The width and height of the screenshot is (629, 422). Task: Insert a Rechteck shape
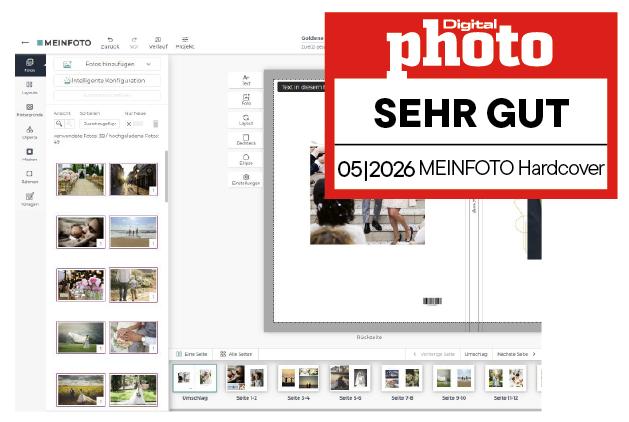[x=246, y=140]
